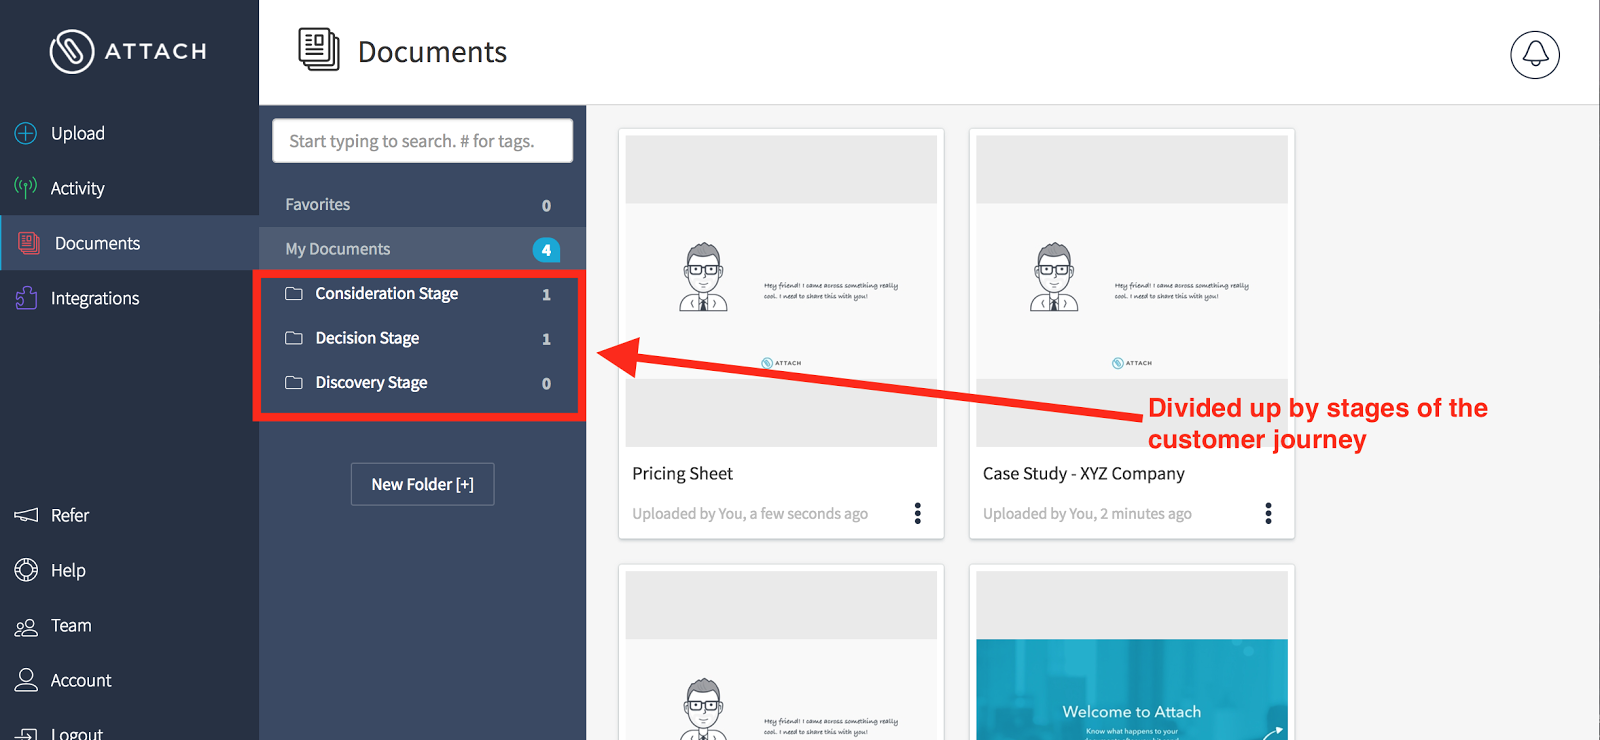Click the Help lifebuoy icon
This screenshot has width=1600, height=740.
26,570
